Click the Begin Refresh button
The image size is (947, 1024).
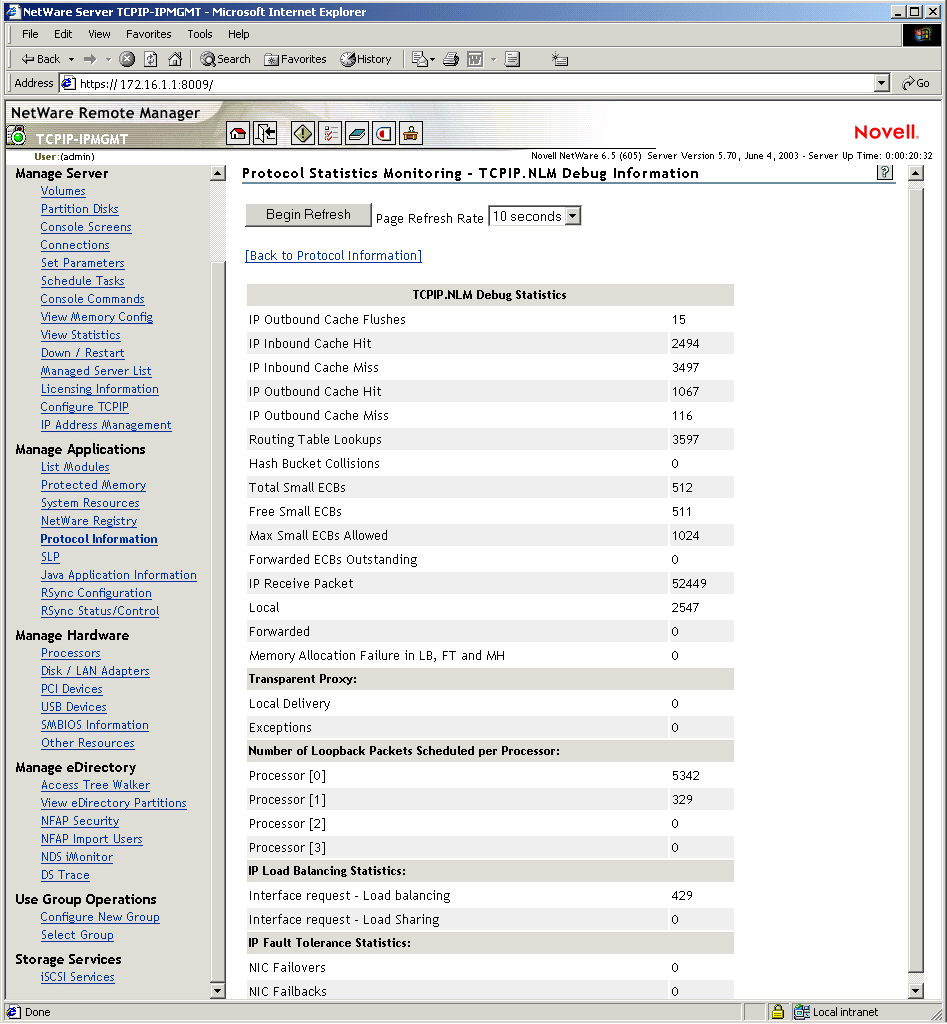coord(308,215)
